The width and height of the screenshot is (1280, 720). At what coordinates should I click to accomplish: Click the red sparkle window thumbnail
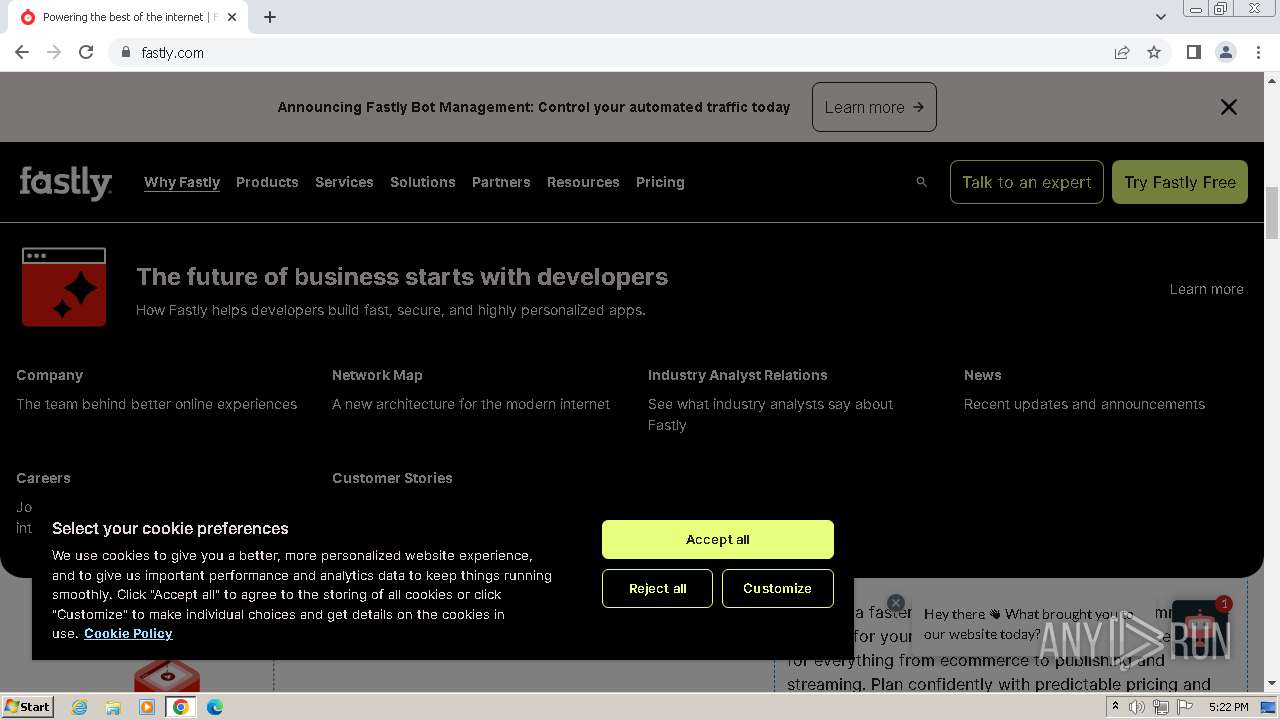[x=64, y=287]
